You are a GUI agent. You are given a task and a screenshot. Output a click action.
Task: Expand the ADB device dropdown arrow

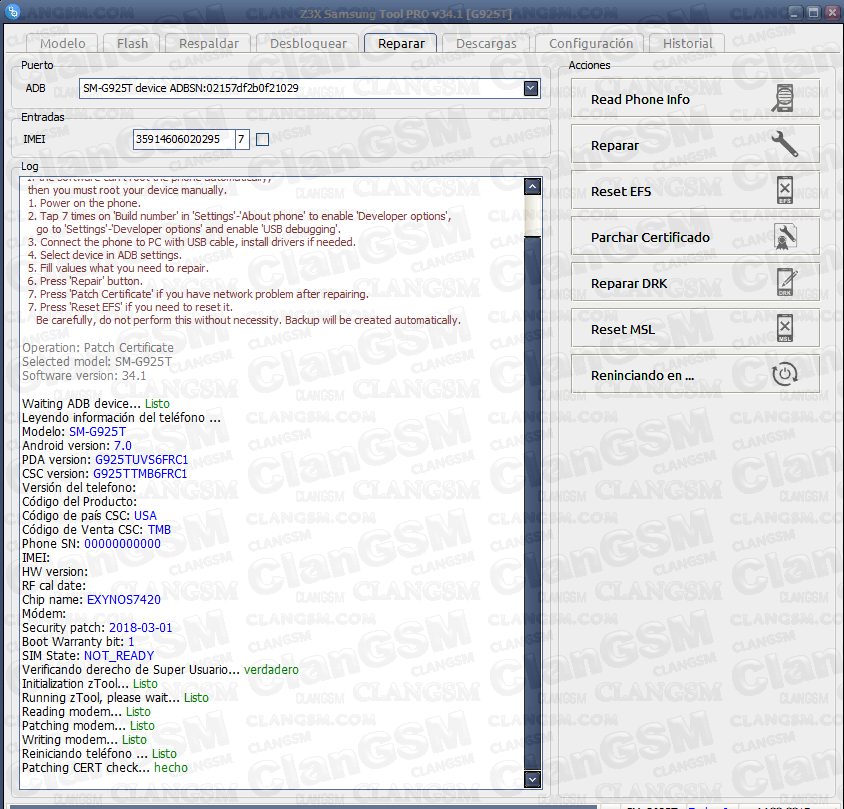531,88
